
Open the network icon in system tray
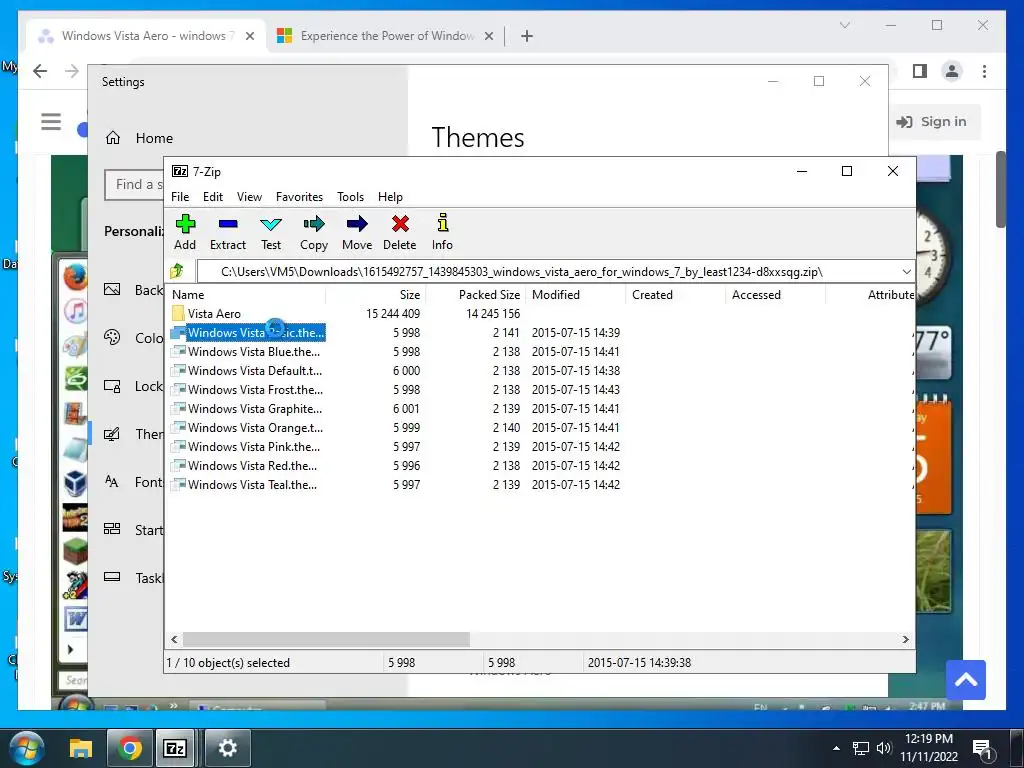coord(861,748)
